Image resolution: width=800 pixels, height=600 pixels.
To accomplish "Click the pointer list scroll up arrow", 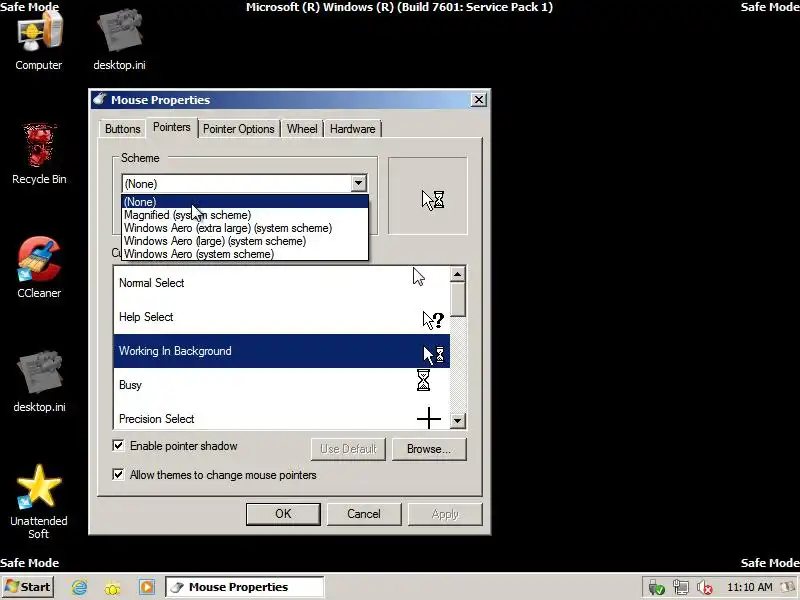I will (x=458, y=274).
